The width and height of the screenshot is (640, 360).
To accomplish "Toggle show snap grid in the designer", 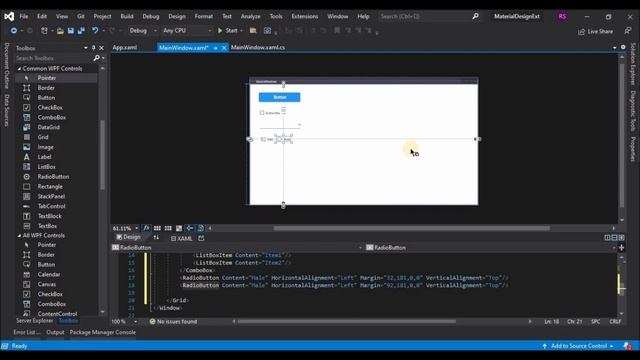I will (157, 228).
